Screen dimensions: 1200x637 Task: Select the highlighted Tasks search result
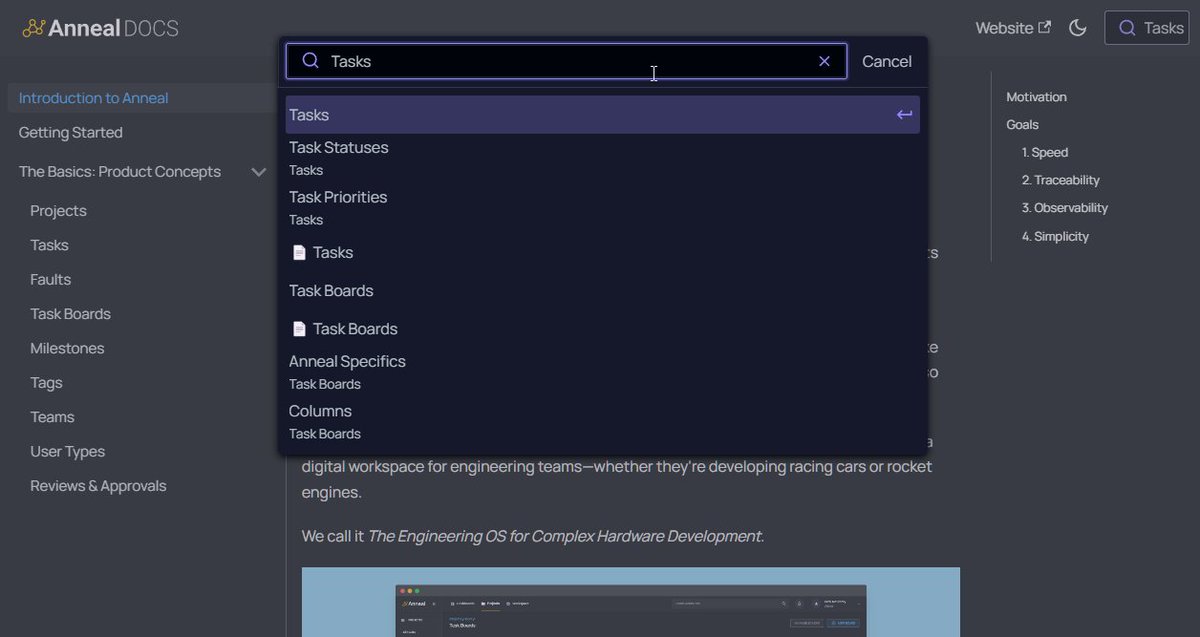click(602, 115)
